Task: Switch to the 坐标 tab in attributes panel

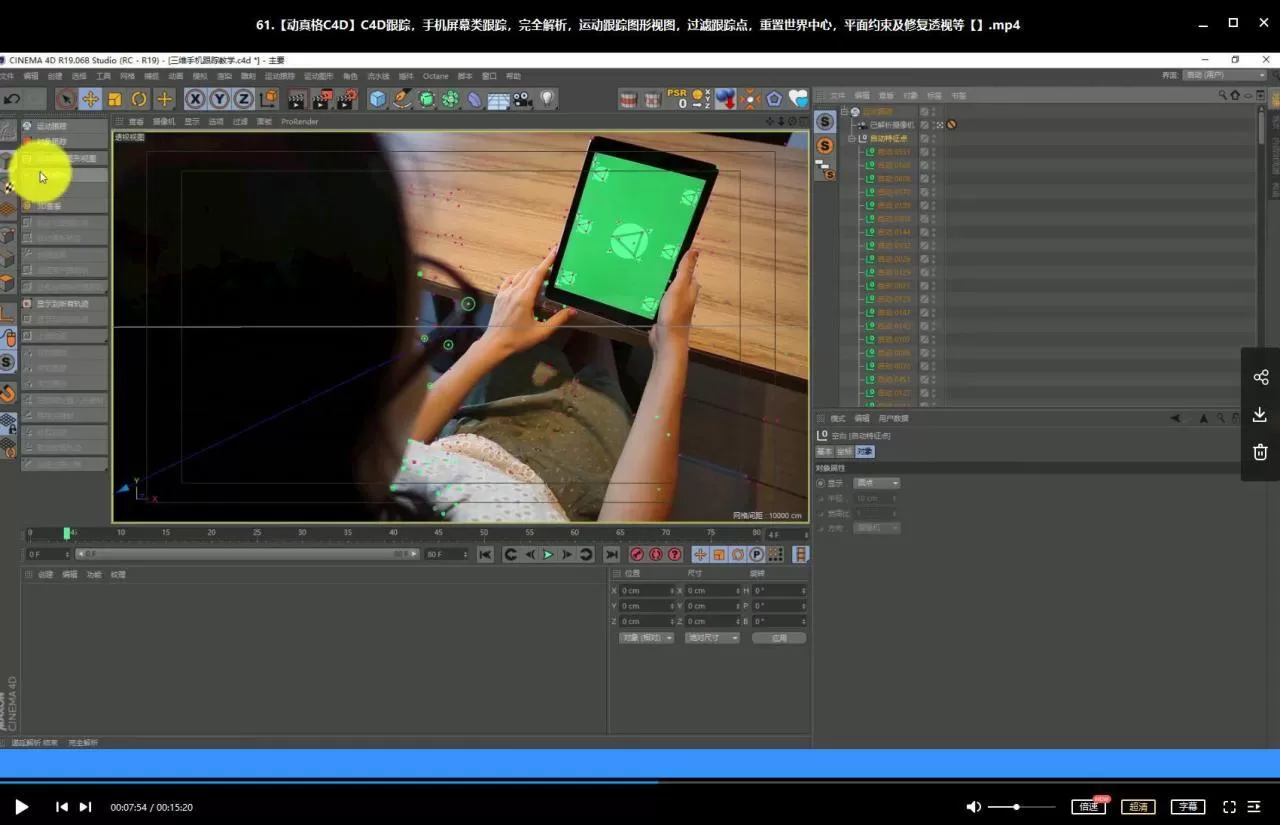Action: click(844, 451)
